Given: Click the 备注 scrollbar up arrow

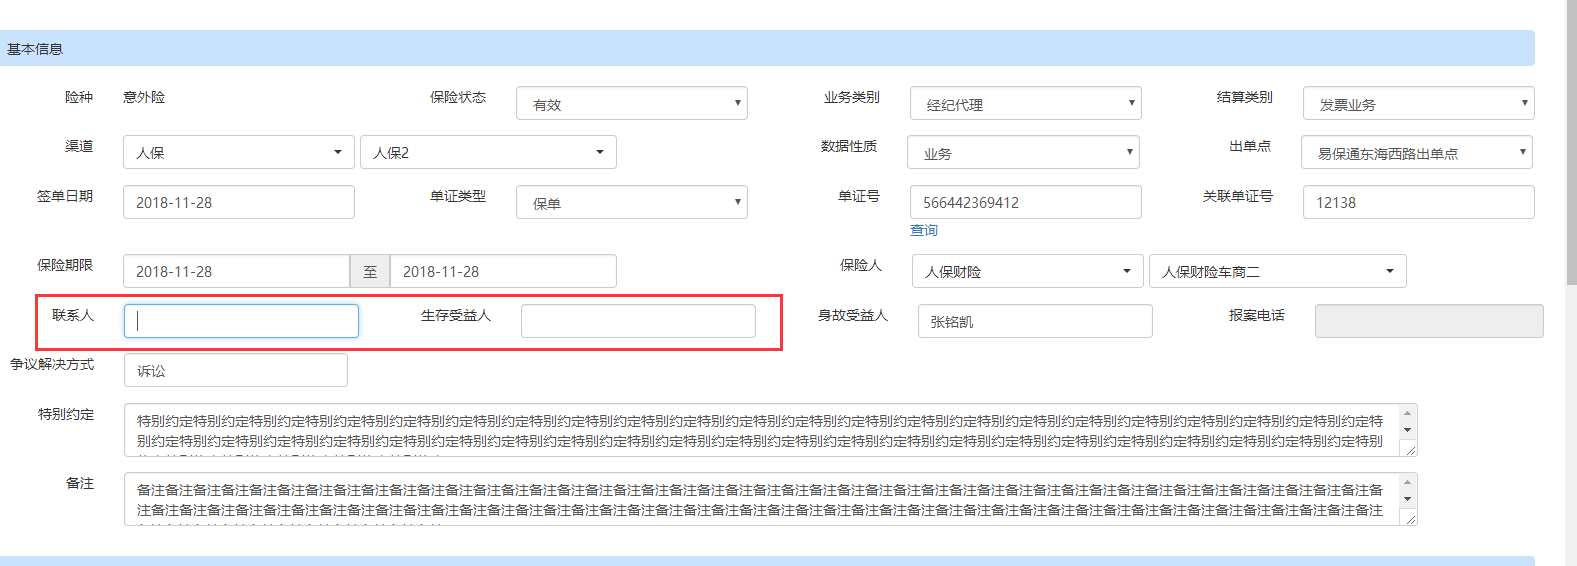Looking at the screenshot, I should (1408, 482).
